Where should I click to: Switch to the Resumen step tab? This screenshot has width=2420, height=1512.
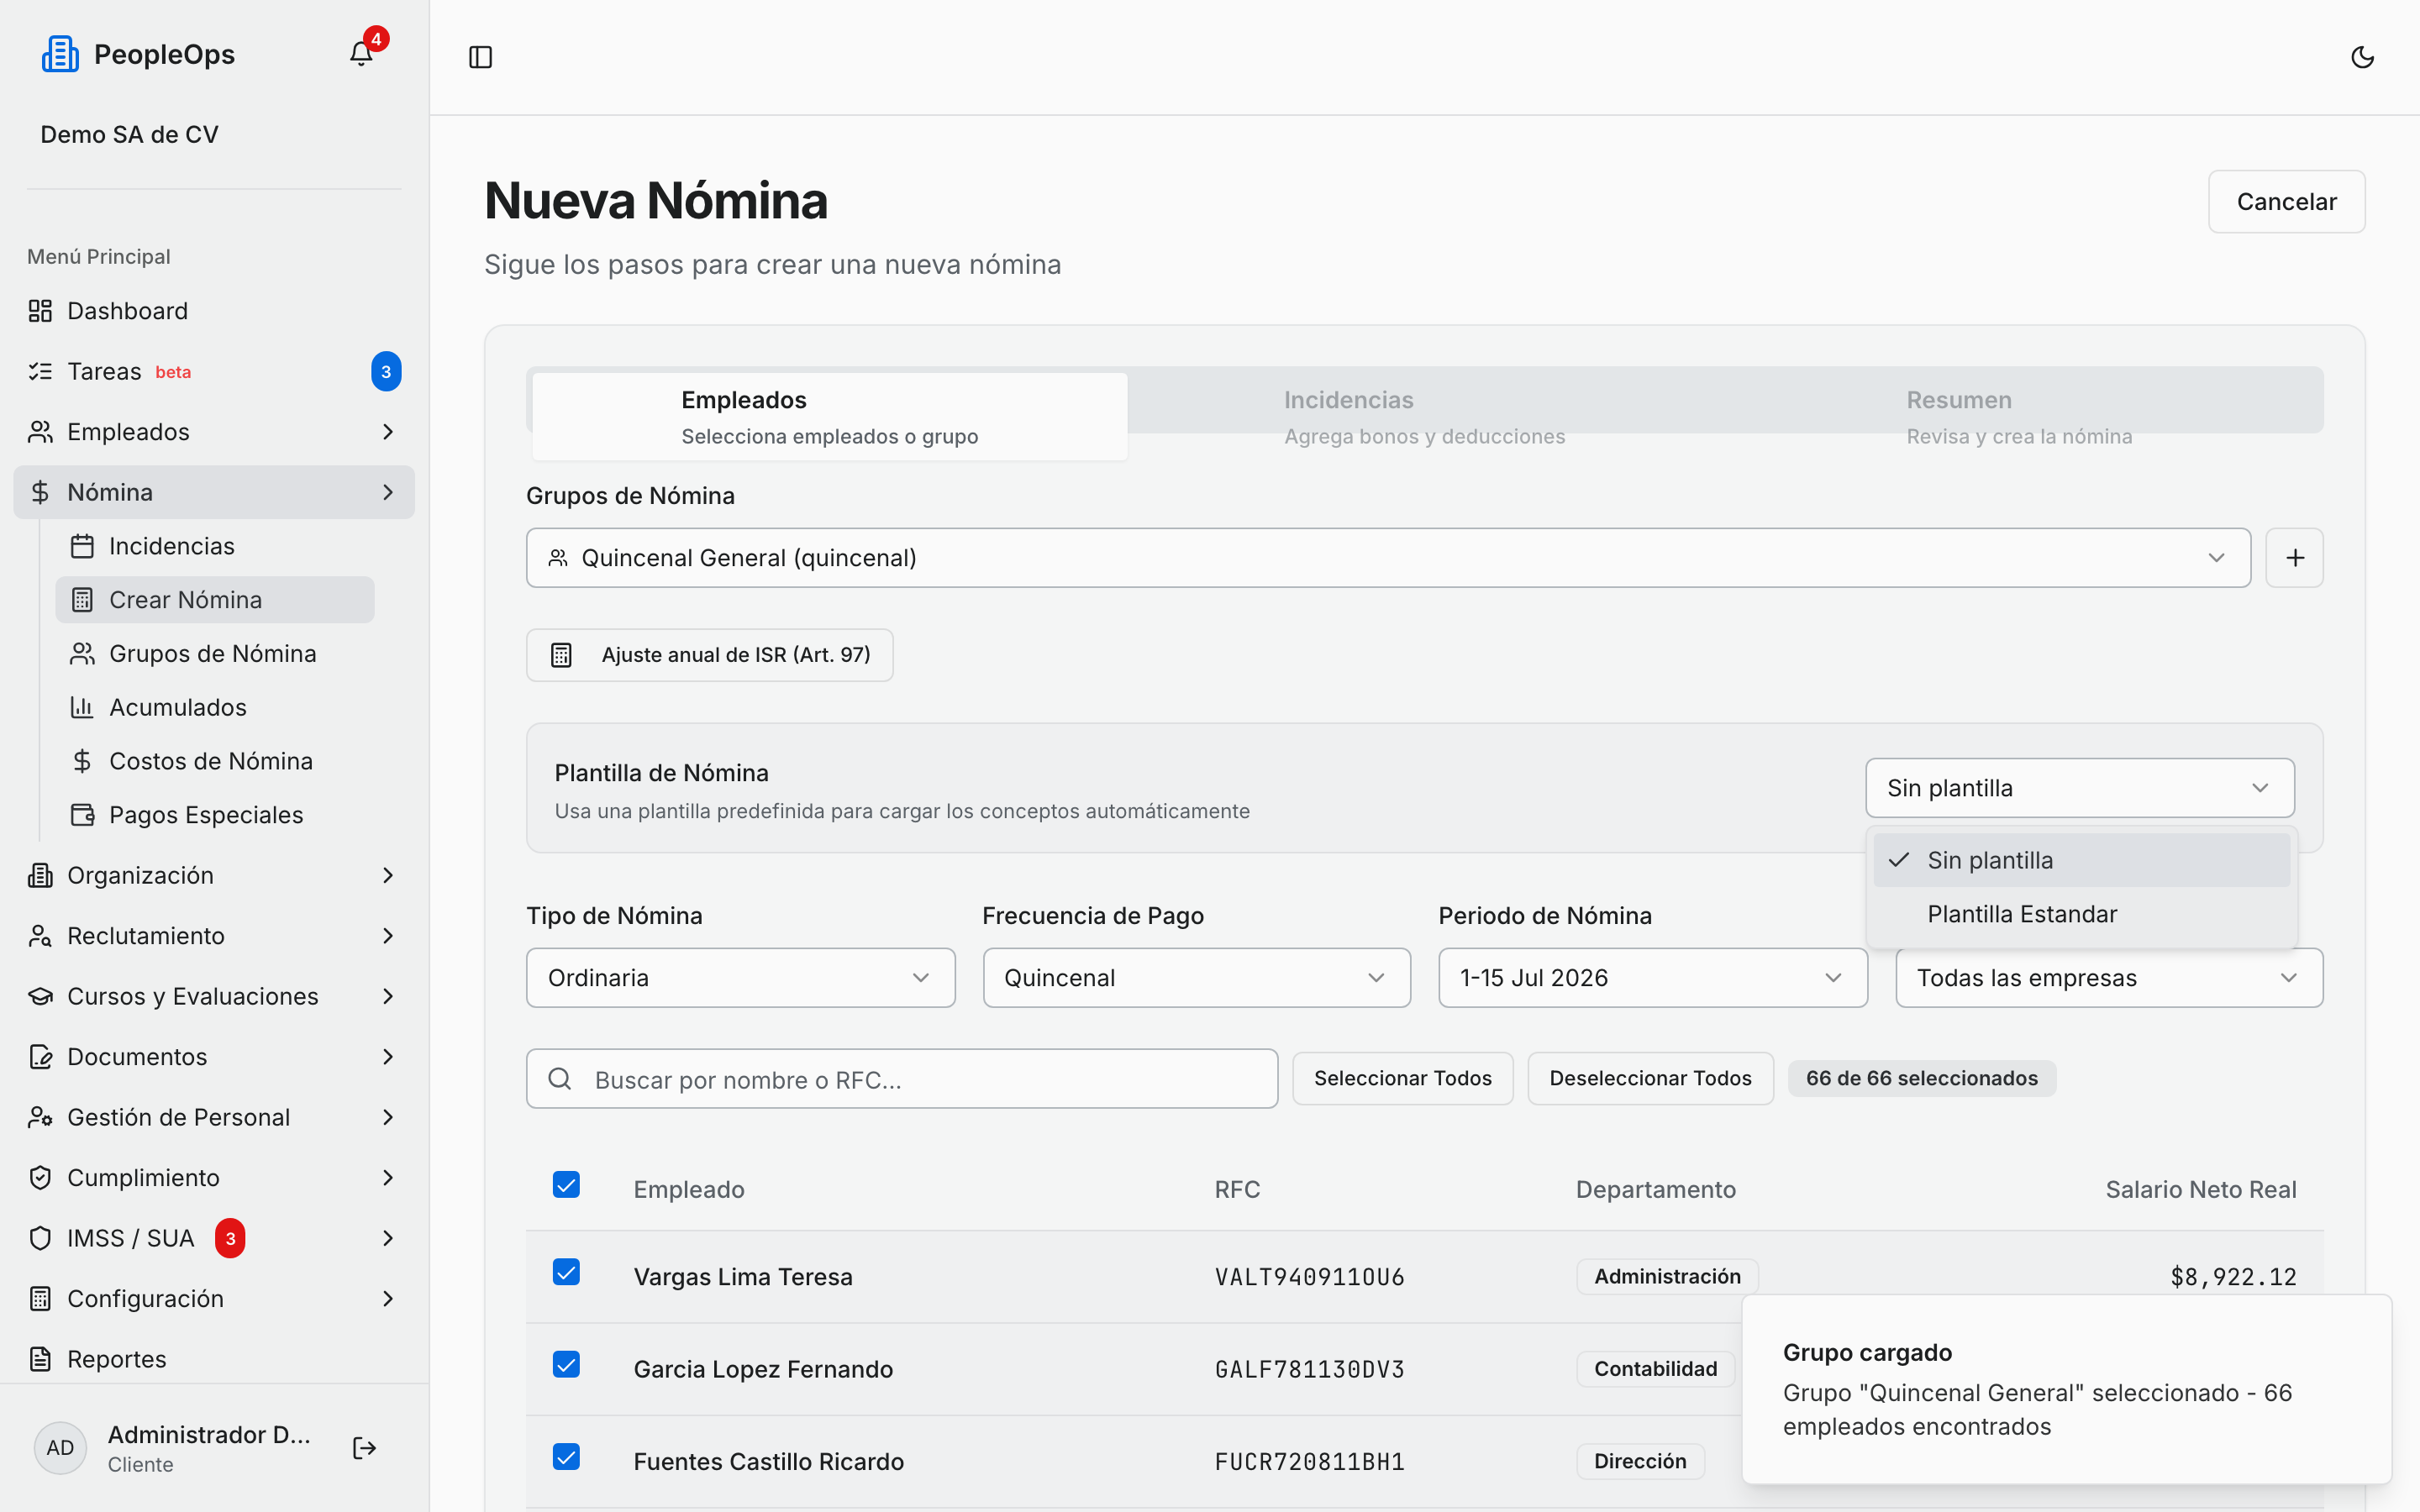2018,417
